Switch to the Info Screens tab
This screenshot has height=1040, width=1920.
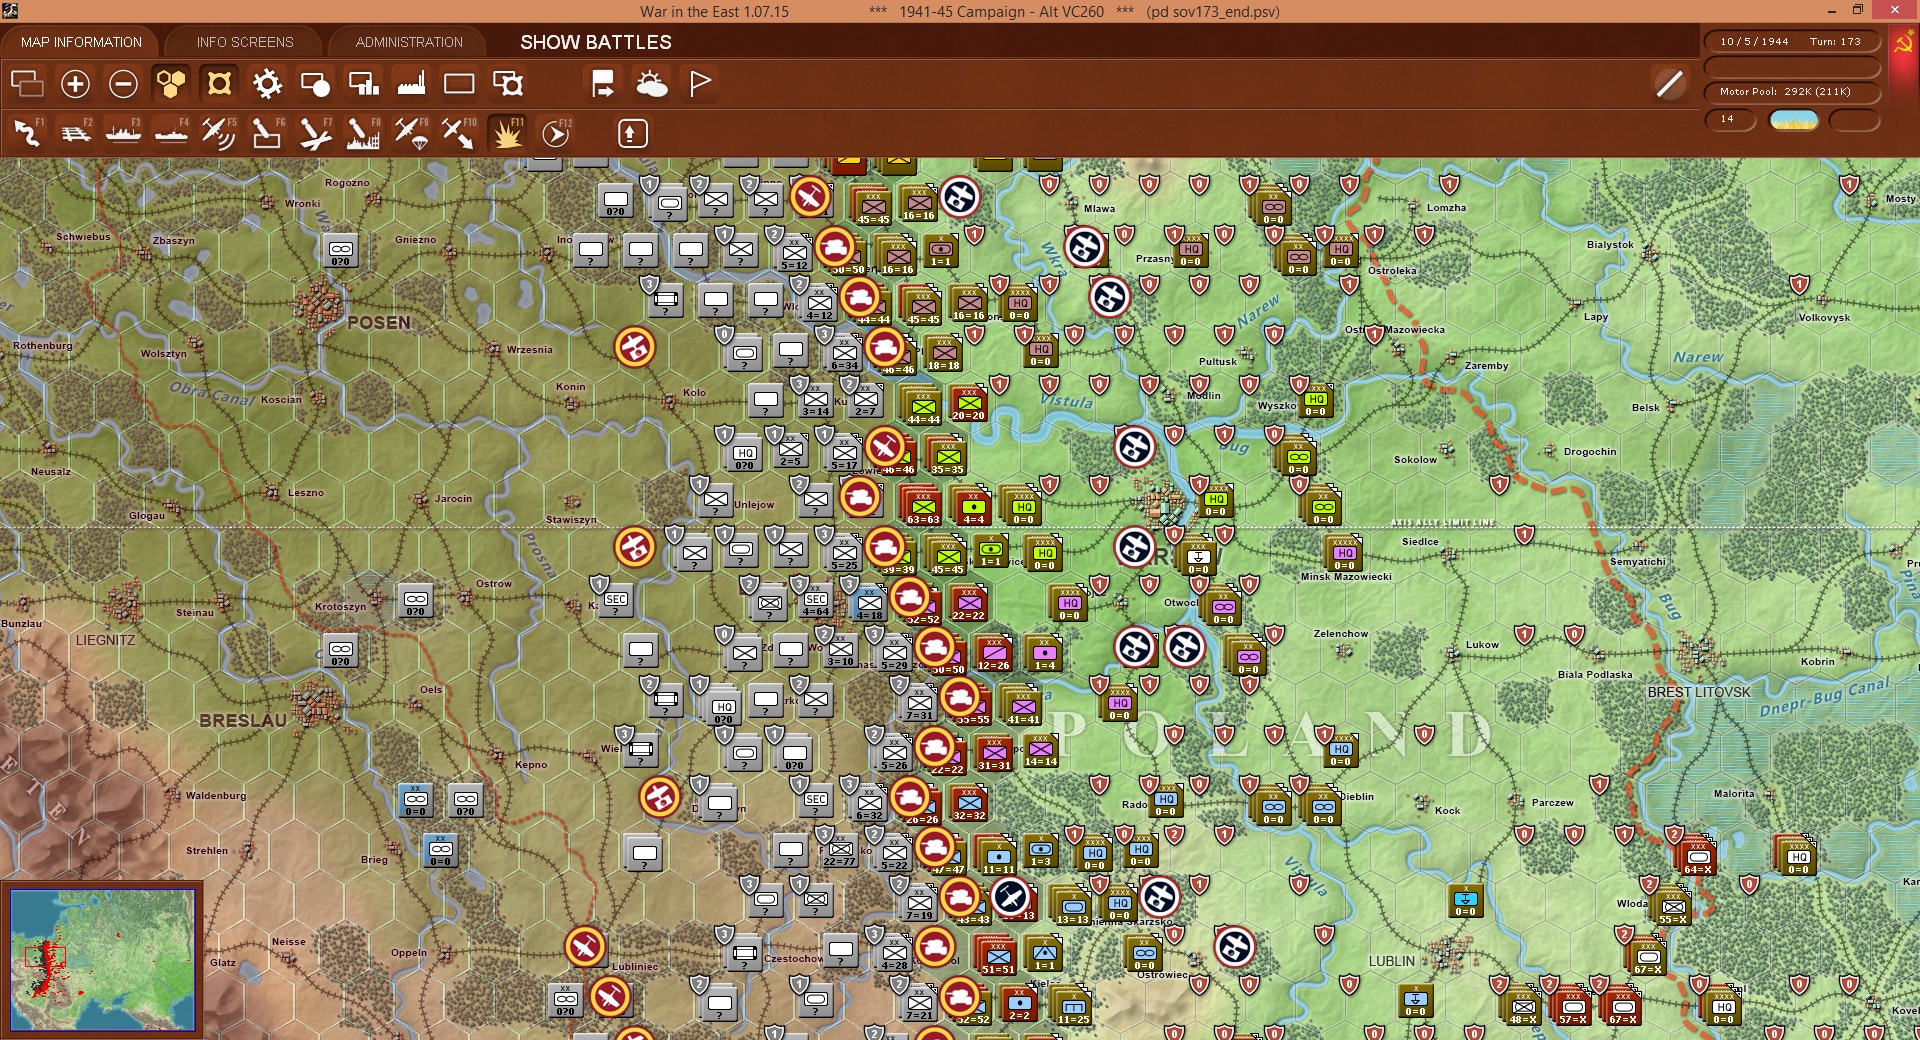(x=245, y=42)
